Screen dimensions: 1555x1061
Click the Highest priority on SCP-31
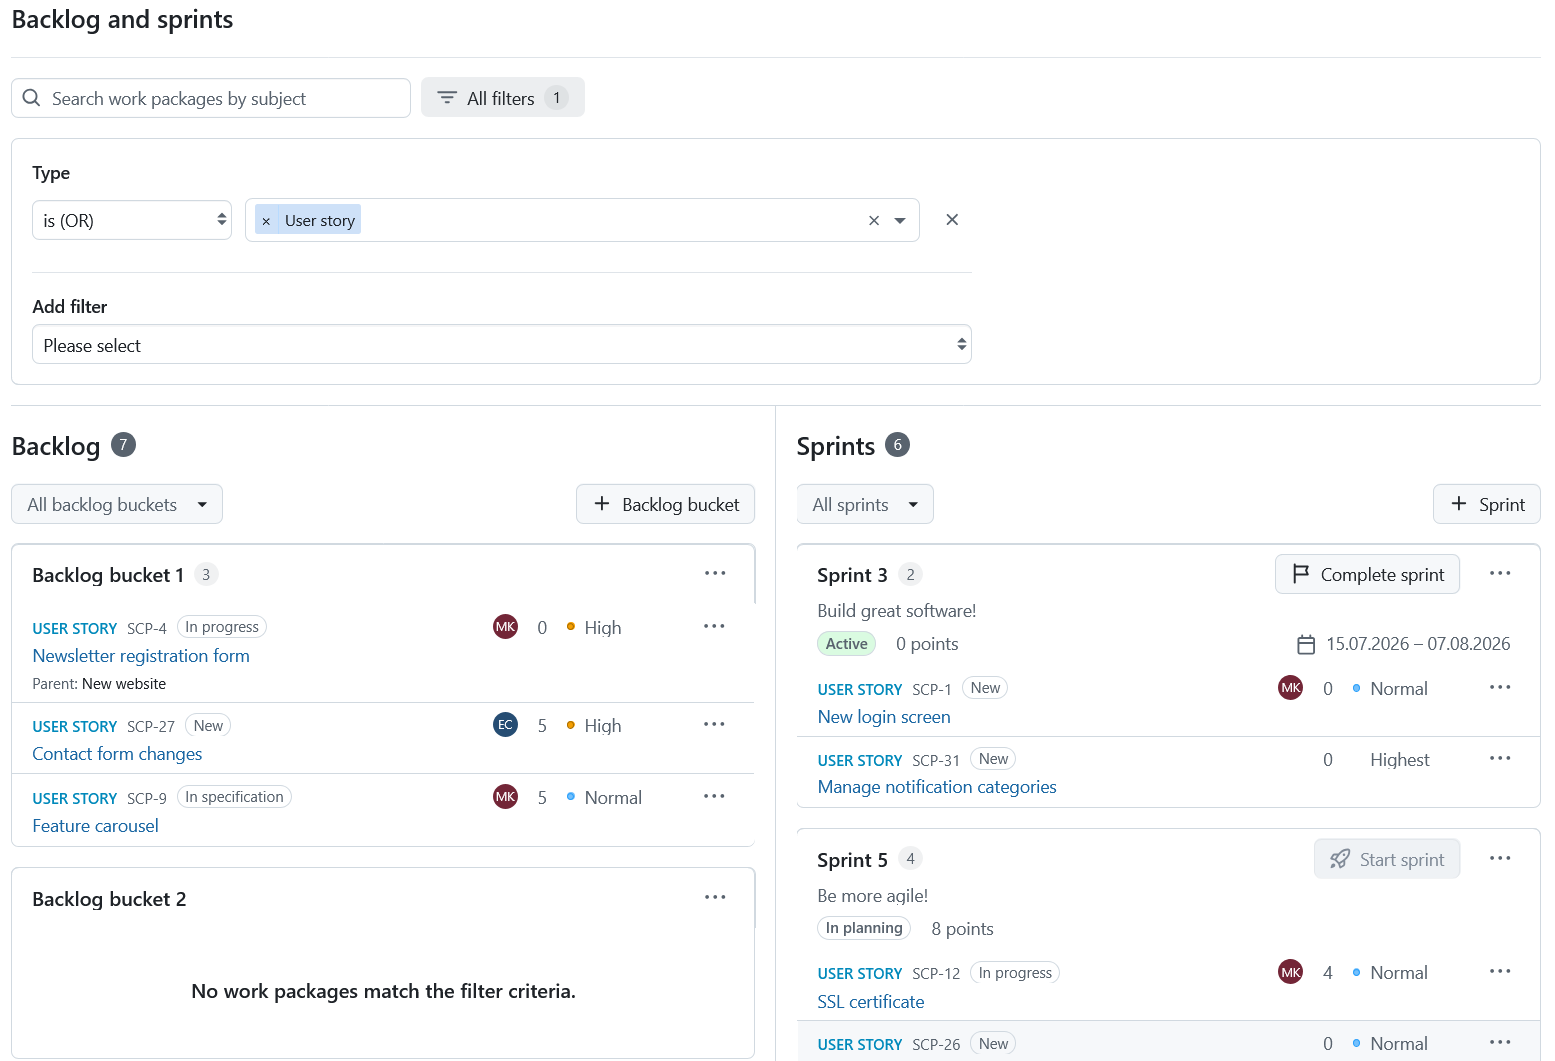pos(1399,760)
